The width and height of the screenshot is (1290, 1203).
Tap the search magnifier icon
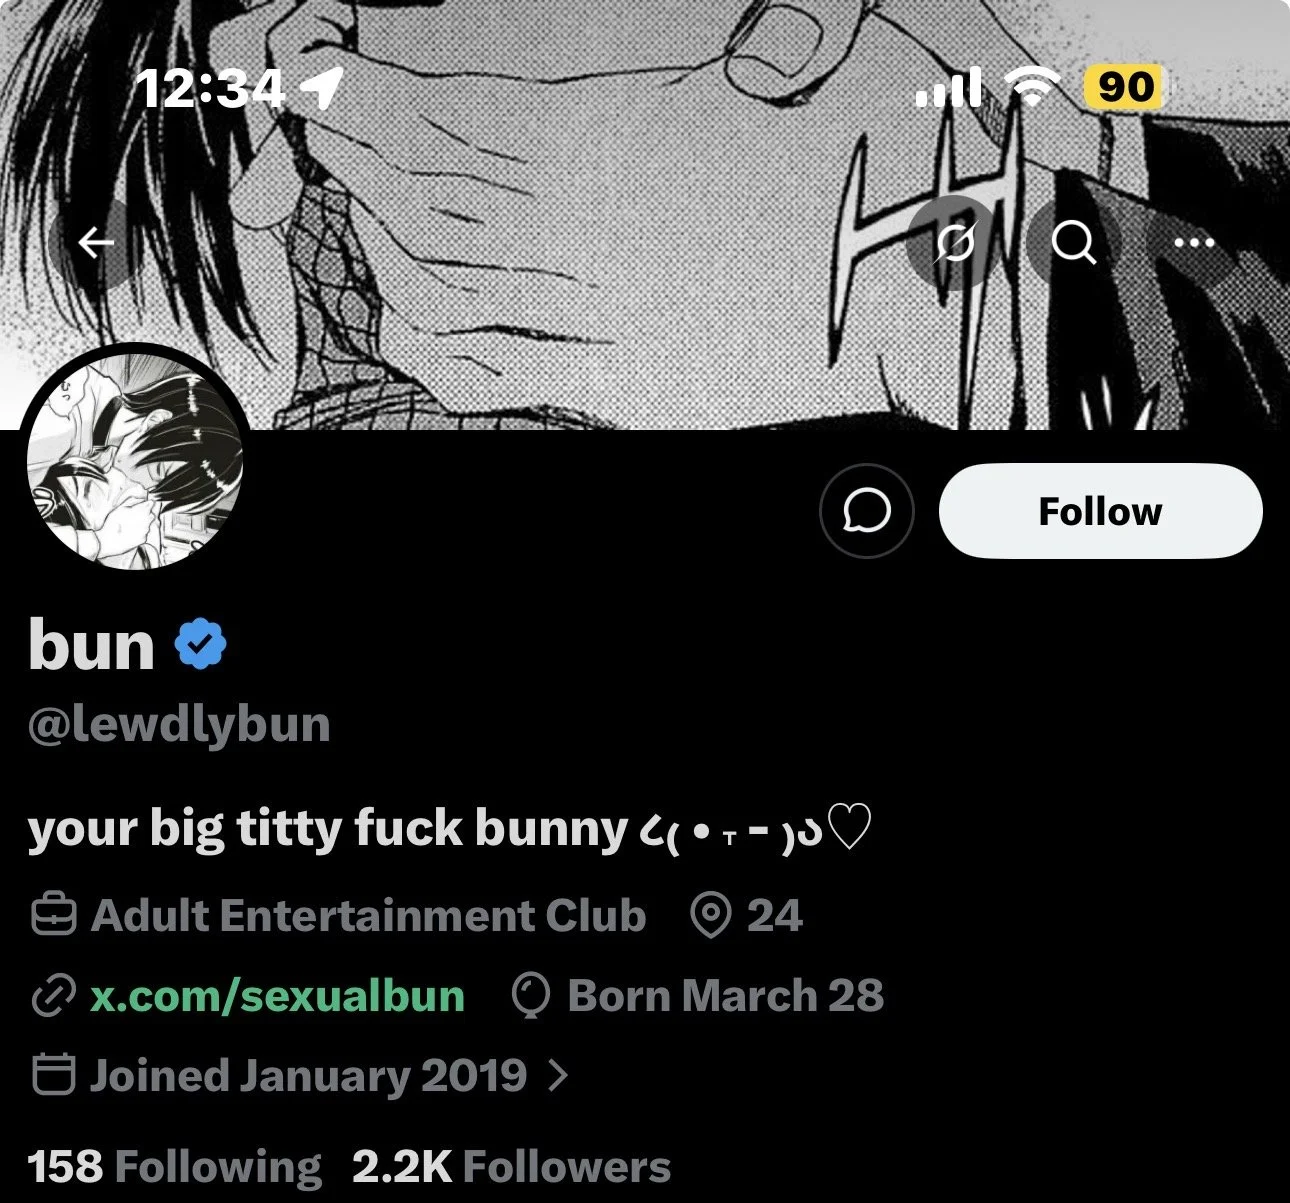1074,242
